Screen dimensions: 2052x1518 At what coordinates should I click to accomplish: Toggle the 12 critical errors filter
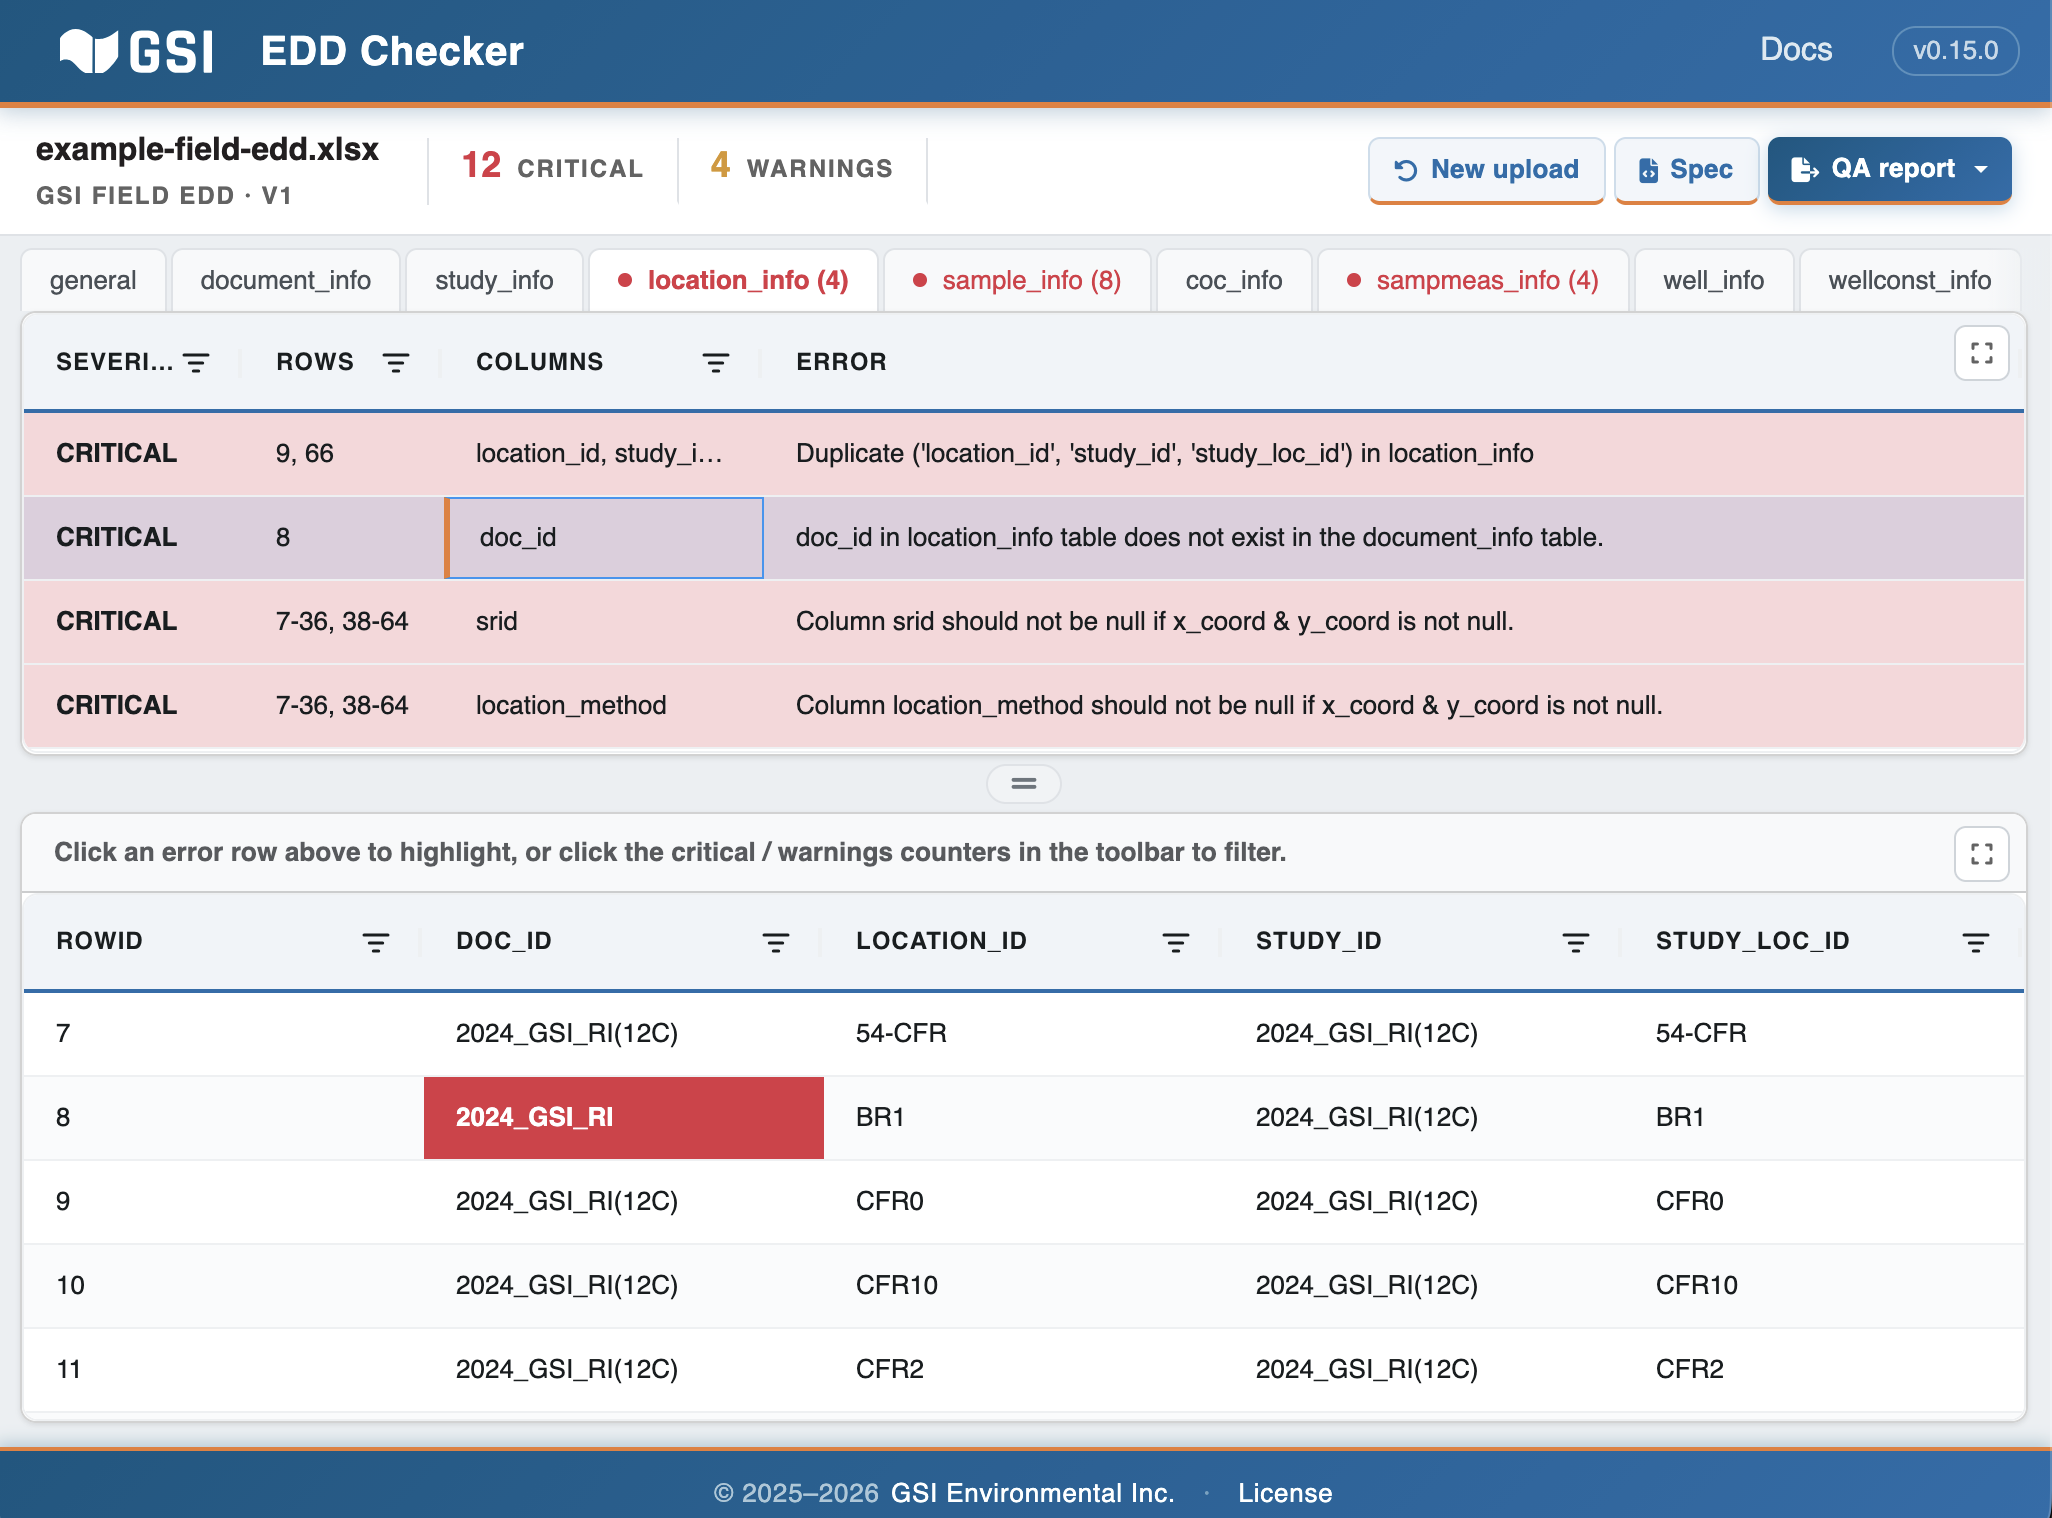(552, 167)
